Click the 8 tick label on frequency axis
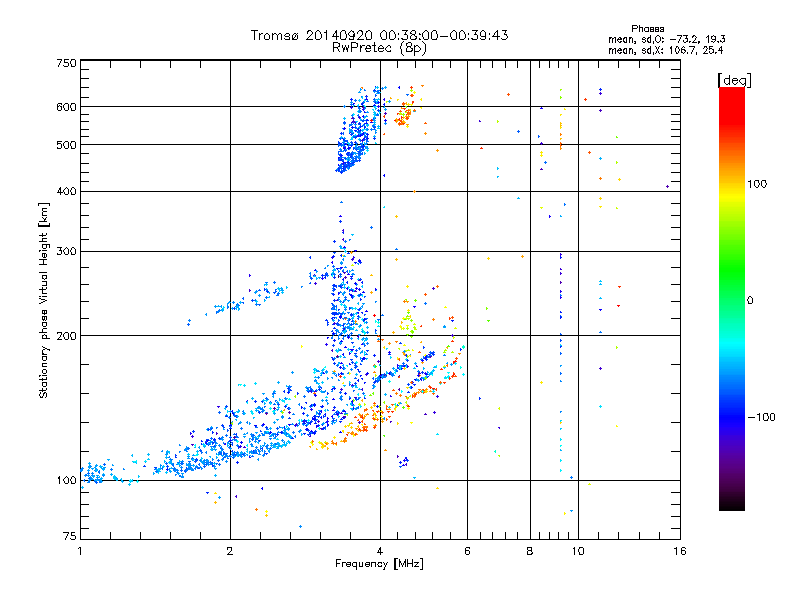800x600 pixels. [x=530, y=551]
